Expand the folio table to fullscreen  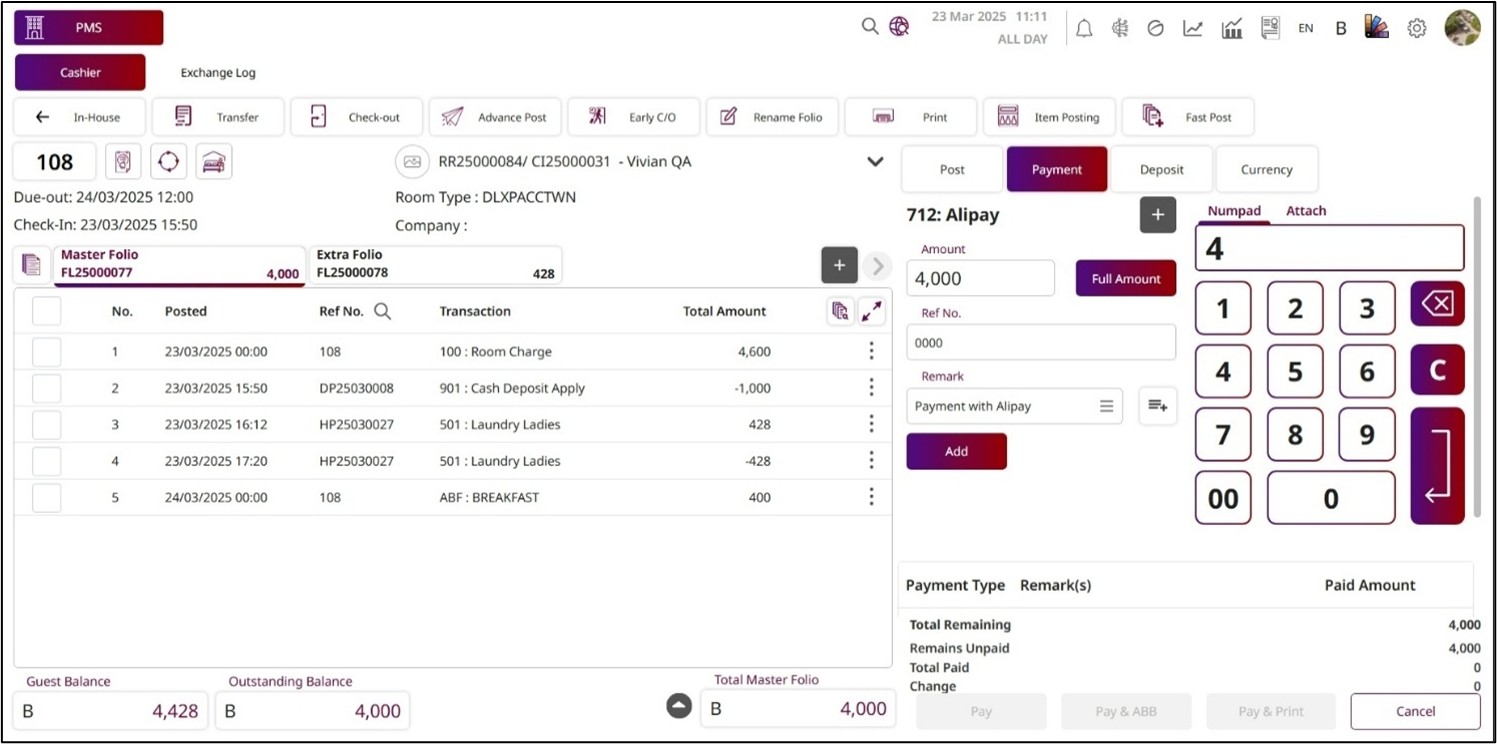pos(872,312)
